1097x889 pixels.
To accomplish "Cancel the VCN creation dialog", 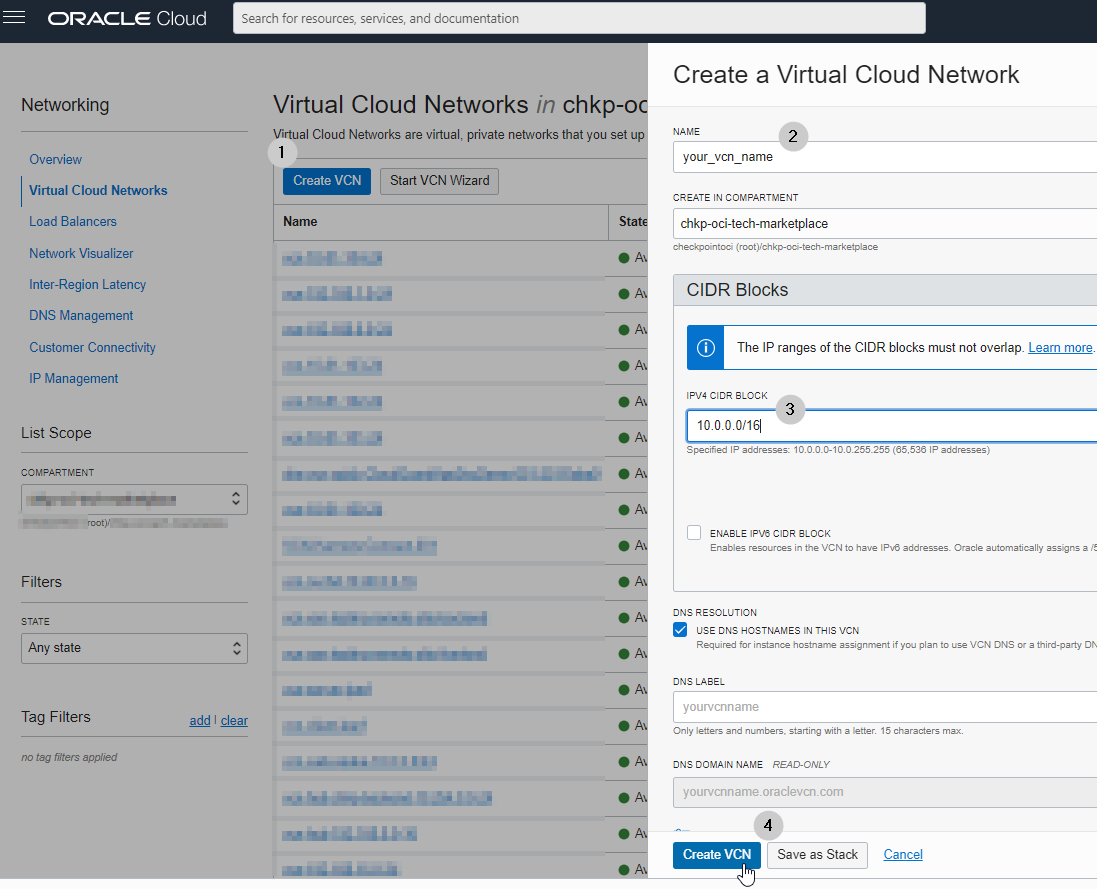I will pos(903,855).
